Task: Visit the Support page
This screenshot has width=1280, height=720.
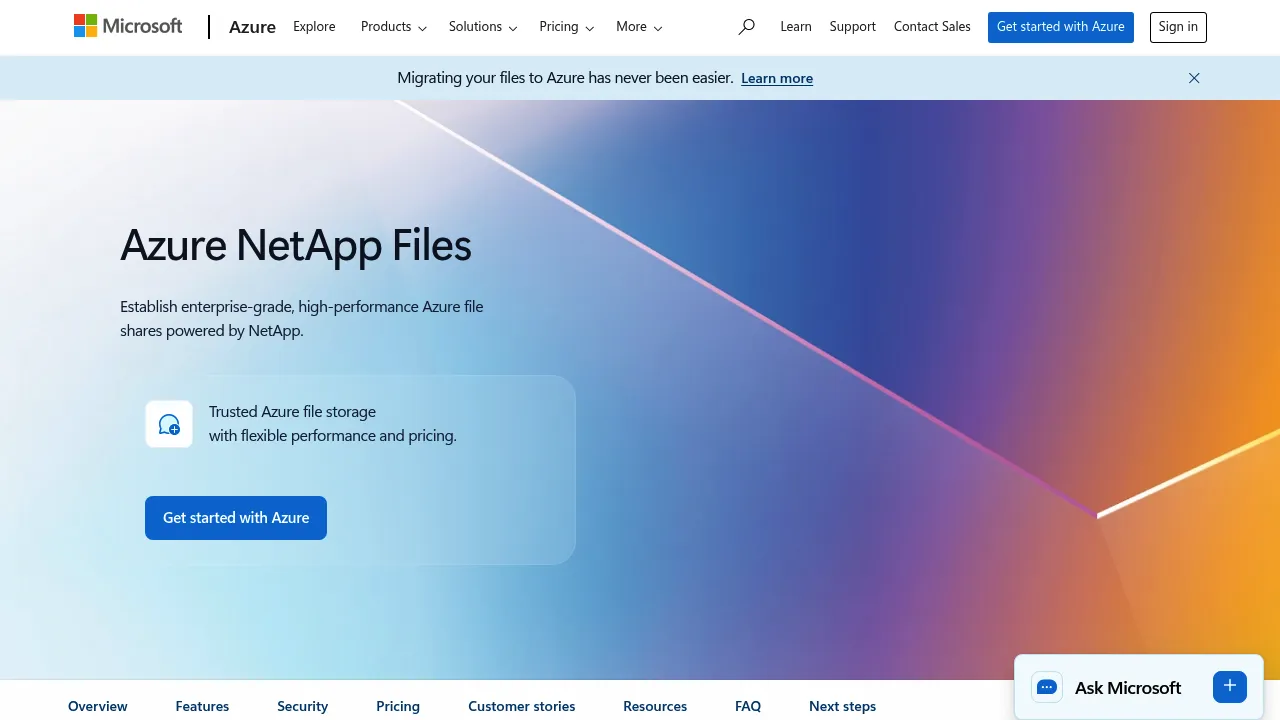Action: click(853, 27)
